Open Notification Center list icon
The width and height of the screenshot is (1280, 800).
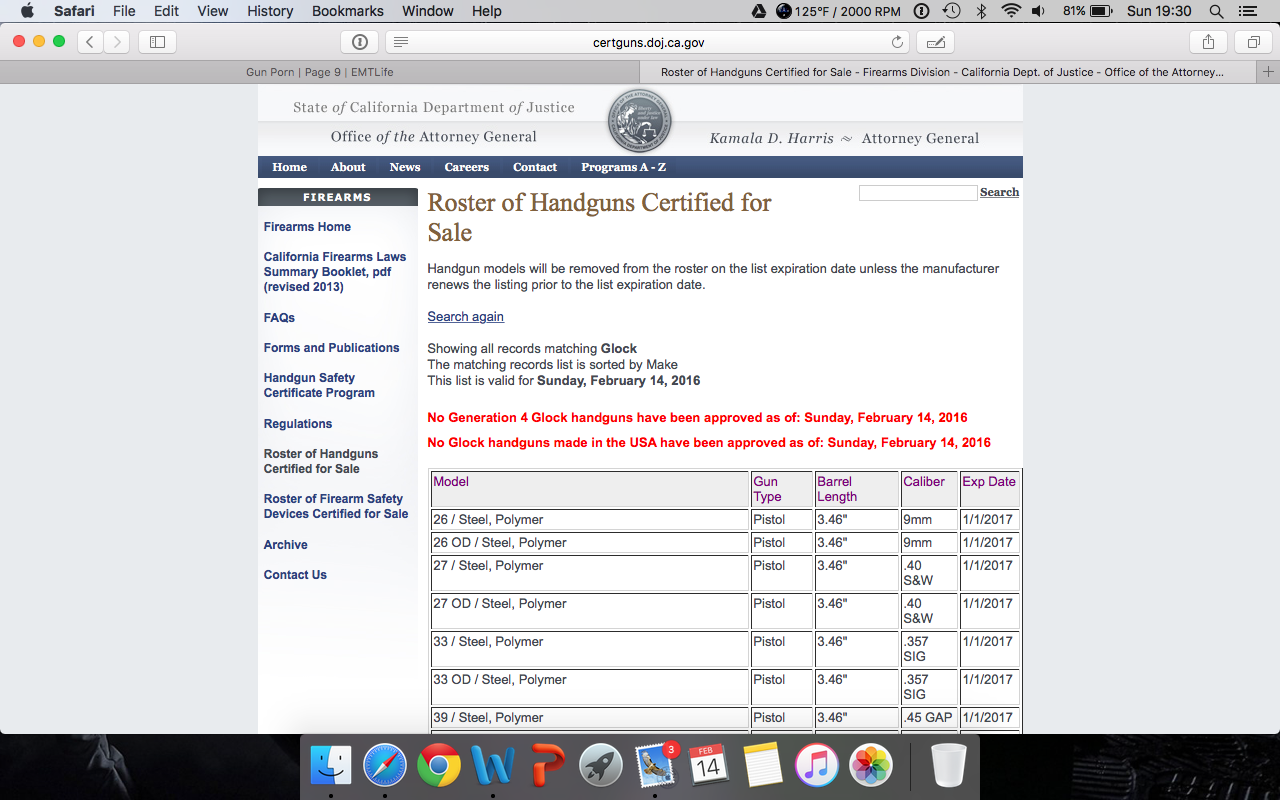(x=1247, y=11)
